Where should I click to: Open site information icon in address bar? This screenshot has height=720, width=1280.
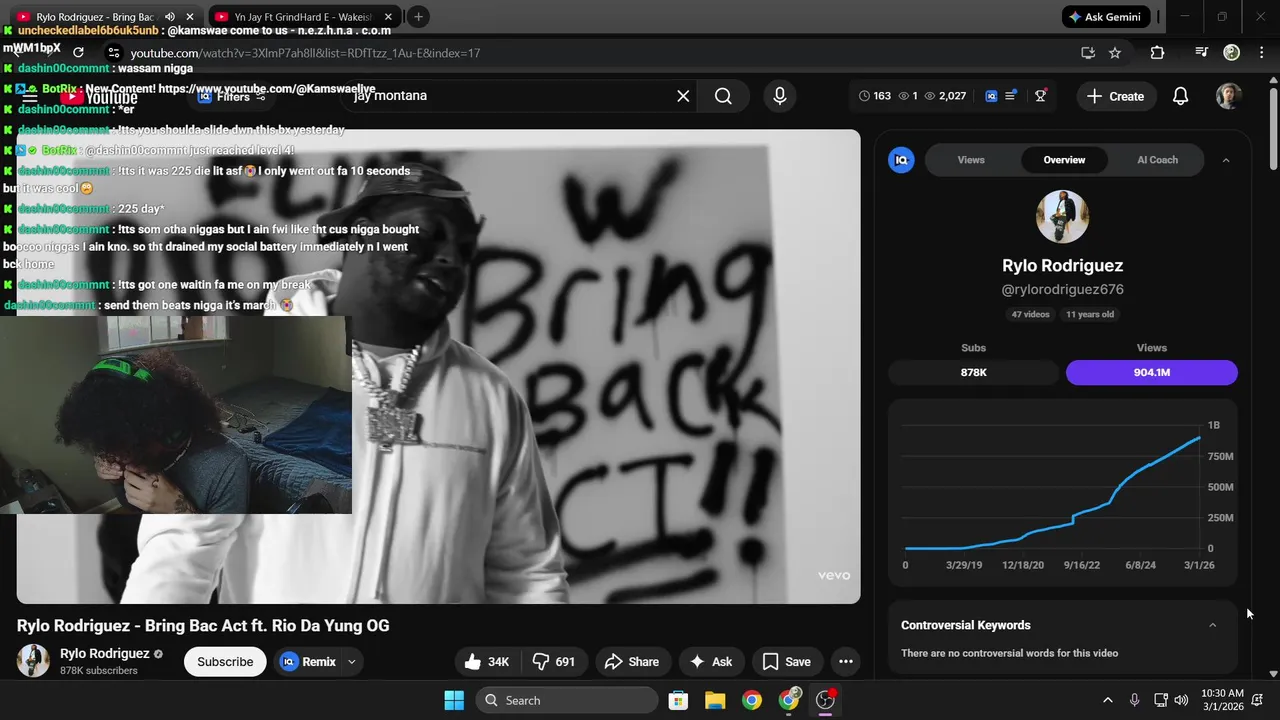pos(114,53)
